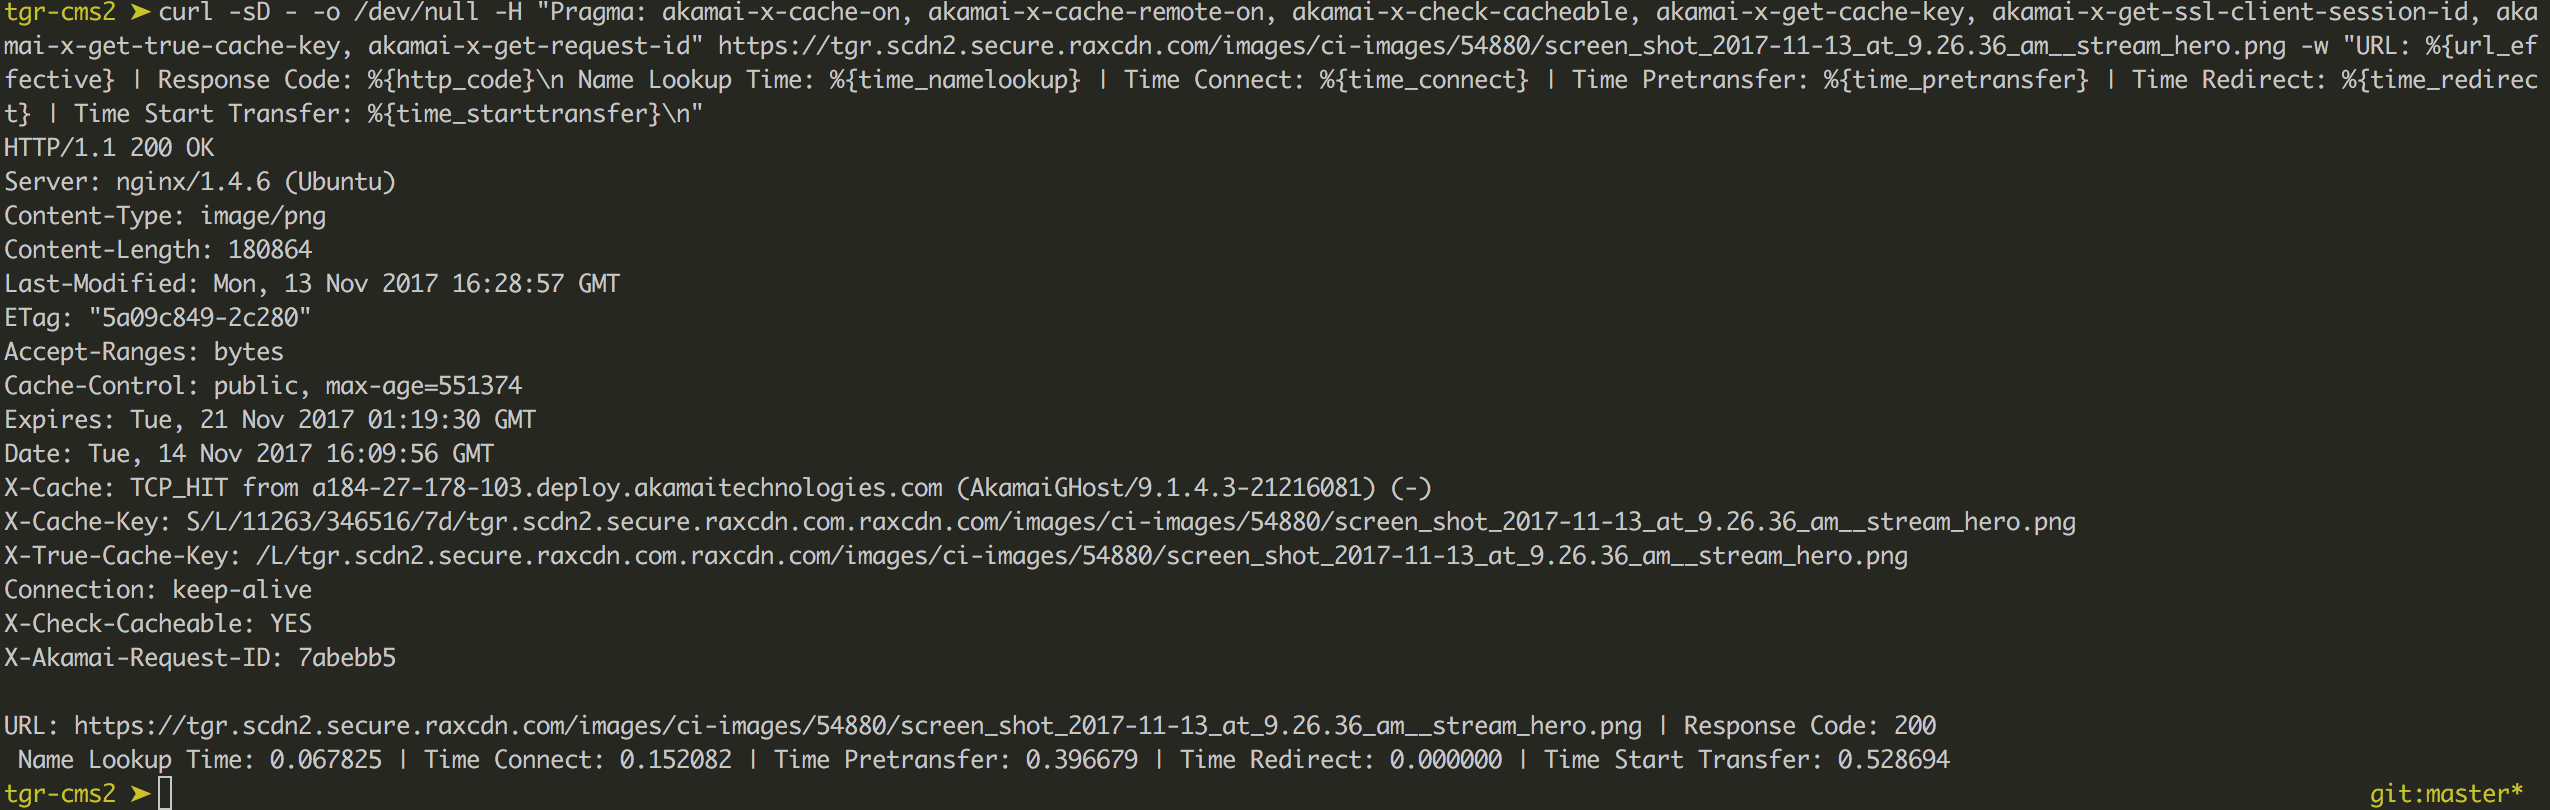Click the Last-Modified date header
This screenshot has width=2550, height=810.
[312, 284]
